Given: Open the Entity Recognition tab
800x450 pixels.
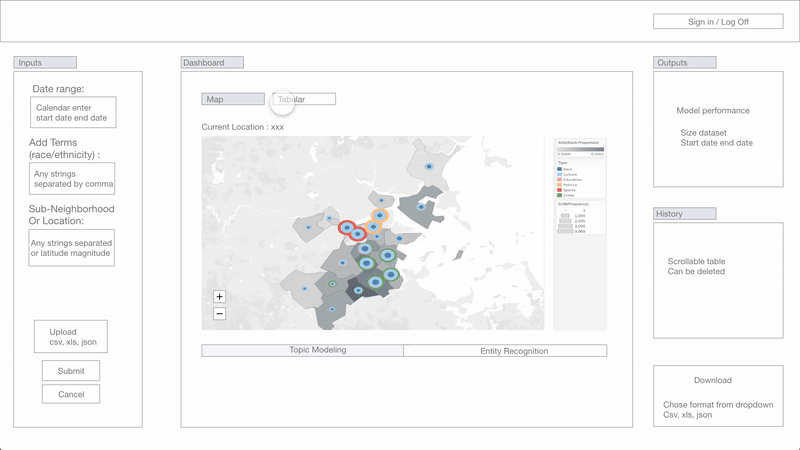Looking at the screenshot, I should pos(505,351).
